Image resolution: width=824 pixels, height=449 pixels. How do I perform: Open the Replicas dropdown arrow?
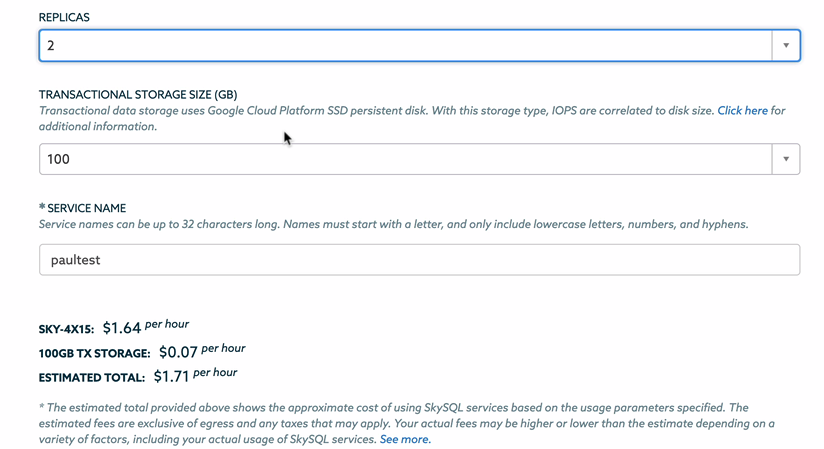785,45
